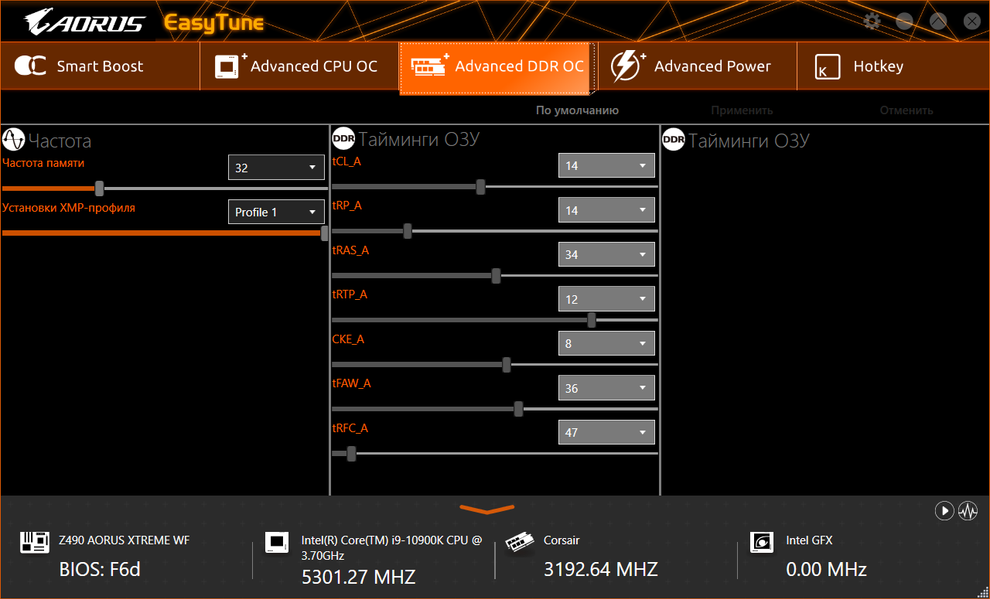Click the По умолчанию button
Screen dimensions: 990x599
point(577,110)
